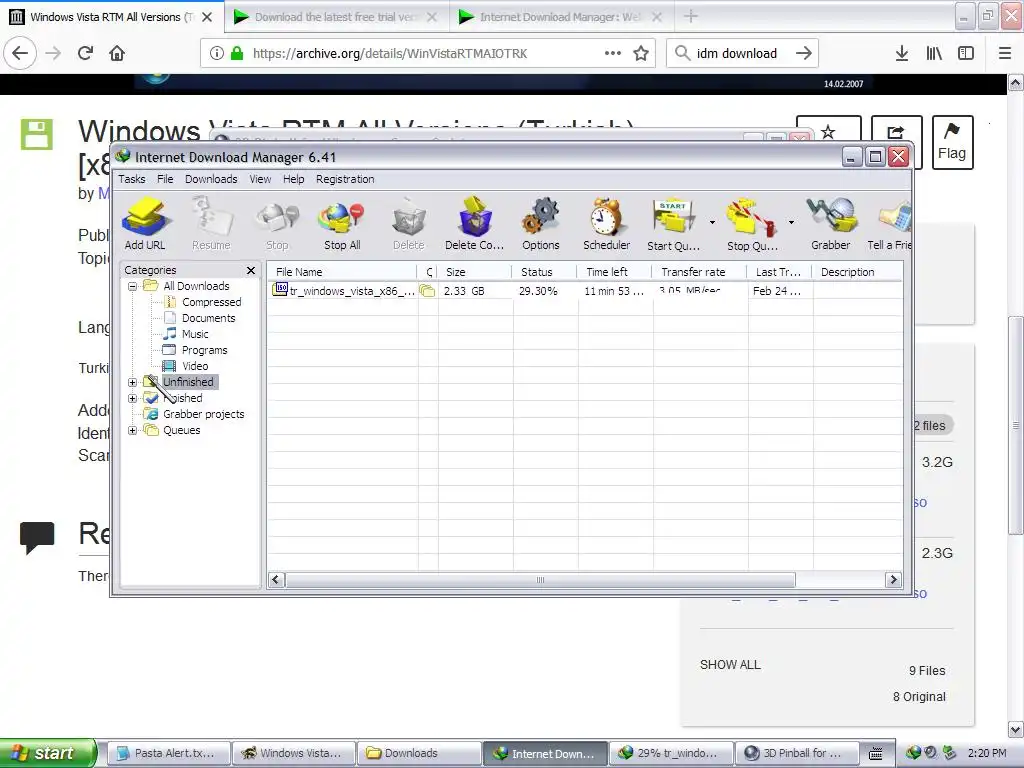Image resolution: width=1024 pixels, height=768 pixels.
Task: Switch to Downloads taskbar item
Action: [x=420, y=753]
